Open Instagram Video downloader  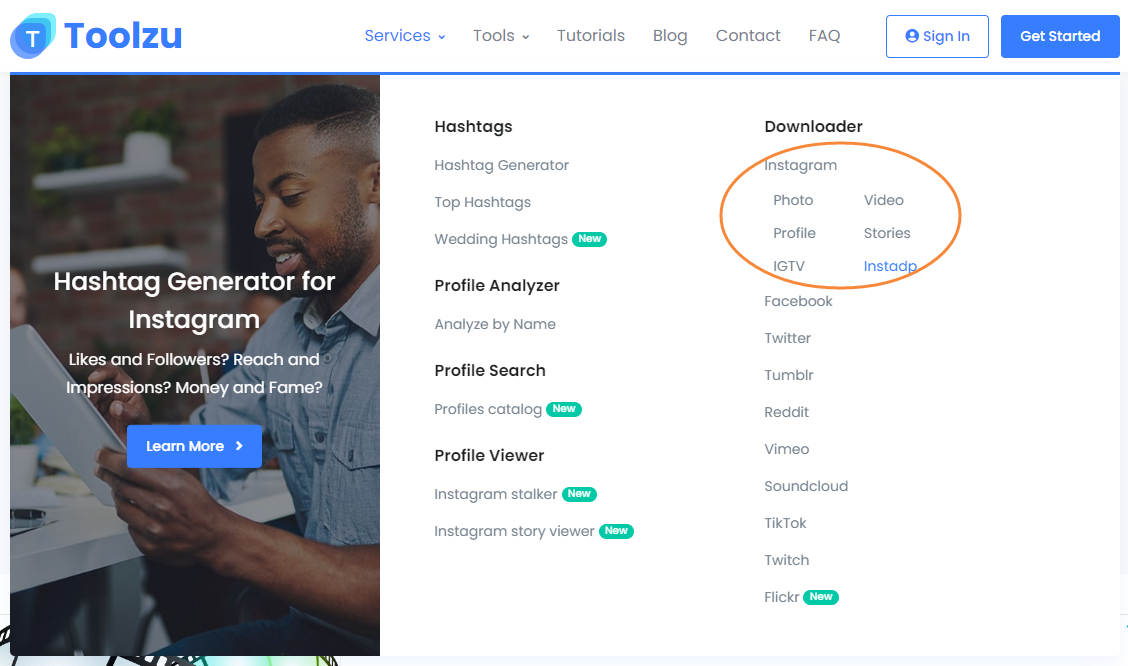883,200
